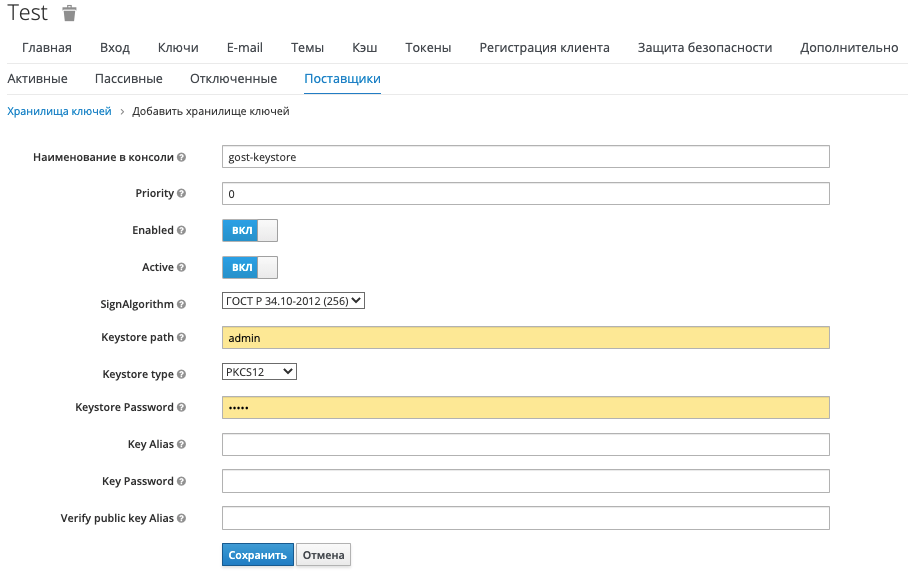908x584 pixels.
Task: Go to the Защита безопасности tab
Action: pyautogui.click(x=704, y=48)
